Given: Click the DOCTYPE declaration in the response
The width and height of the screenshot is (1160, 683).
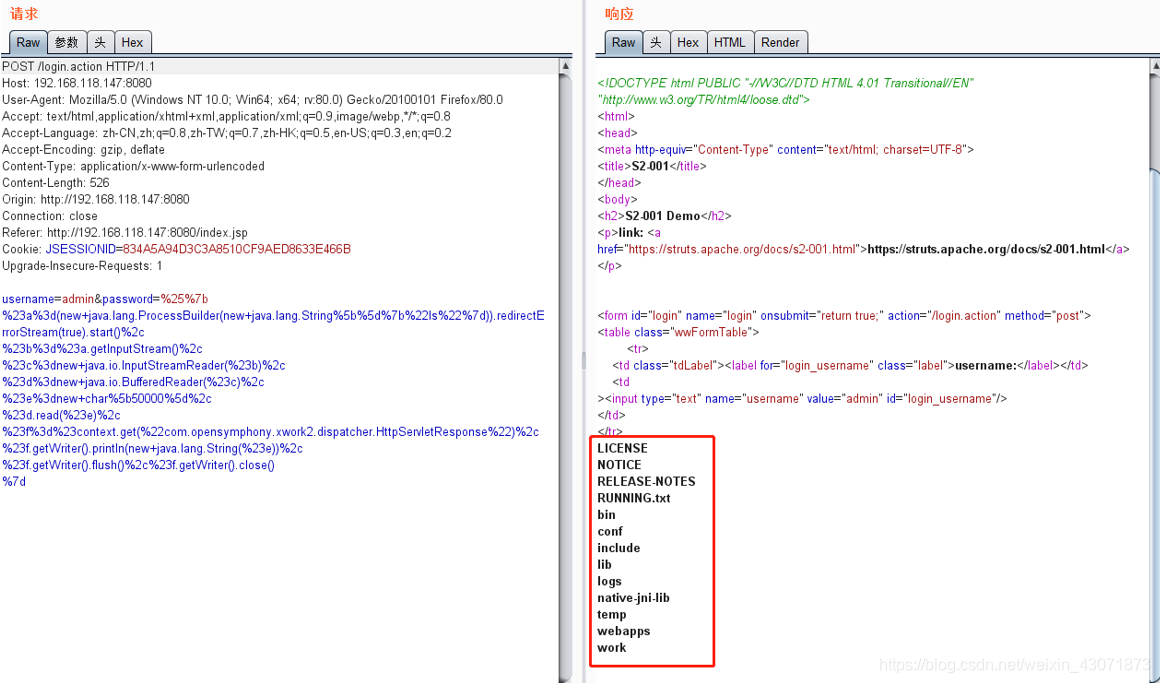Looking at the screenshot, I should pyautogui.click(x=786, y=91).
